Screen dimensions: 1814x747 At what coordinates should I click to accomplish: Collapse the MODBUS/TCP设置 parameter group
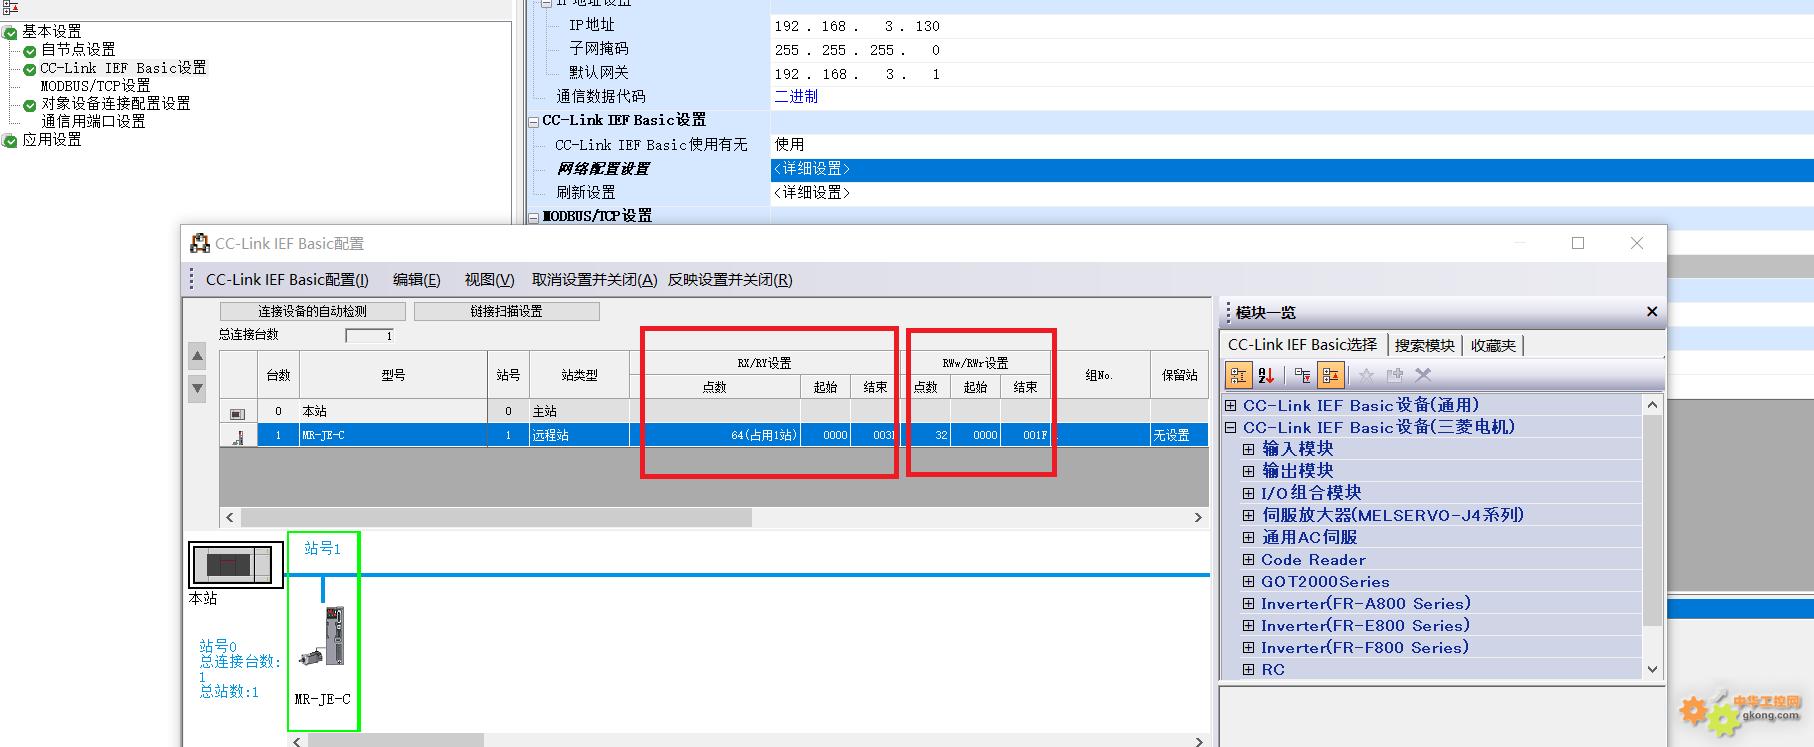533,217
